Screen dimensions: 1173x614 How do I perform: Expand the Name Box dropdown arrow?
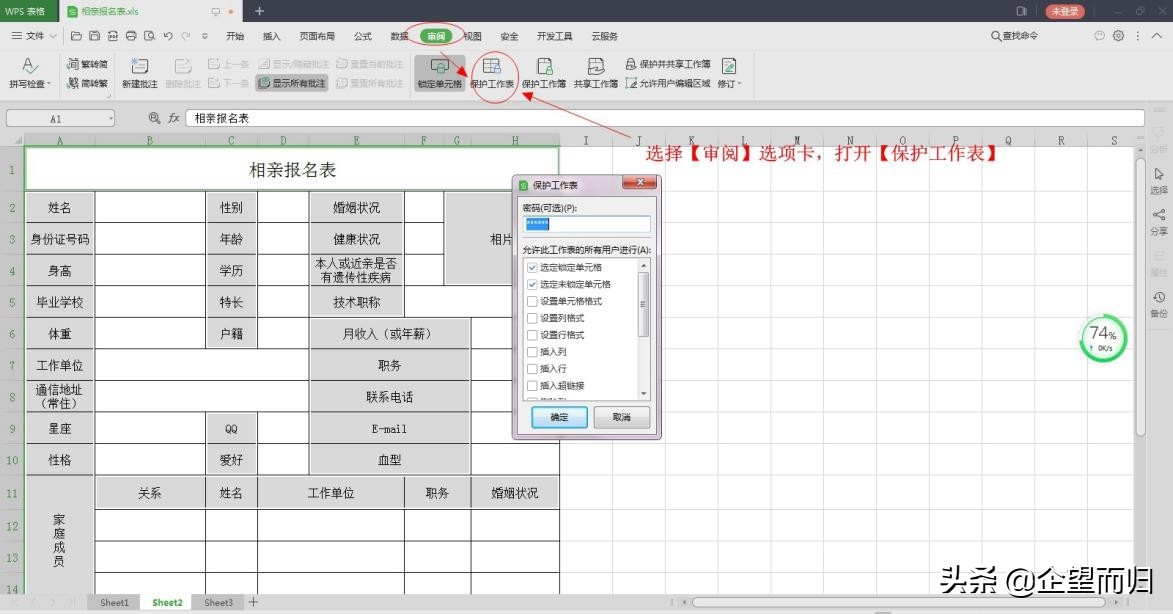tap(111, 118)
